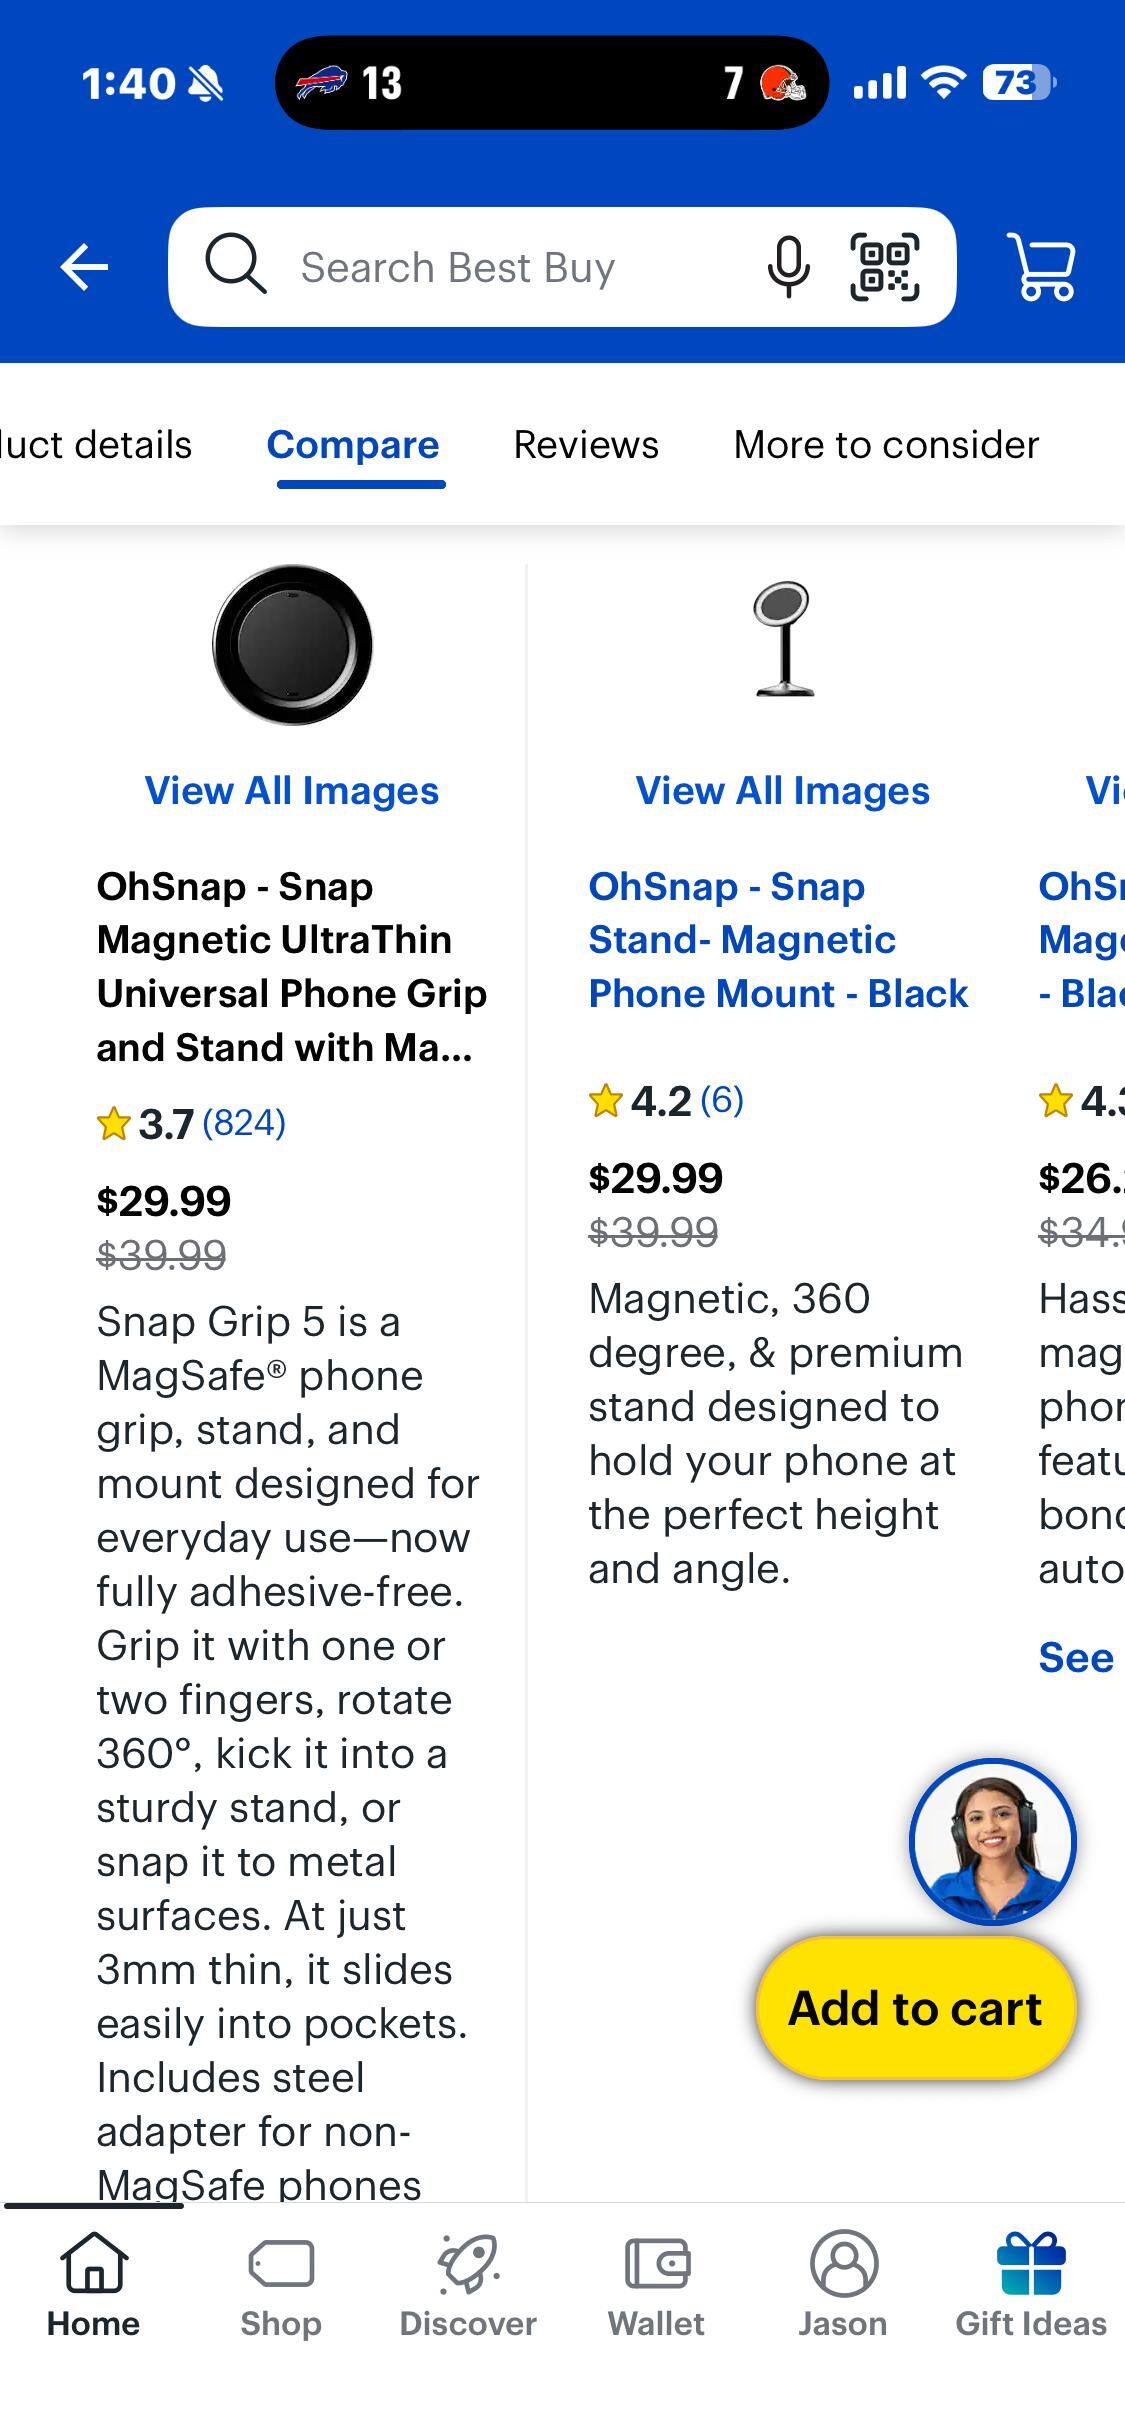
Task: Open the shopping cart
Action: (x=1043, y=267)
